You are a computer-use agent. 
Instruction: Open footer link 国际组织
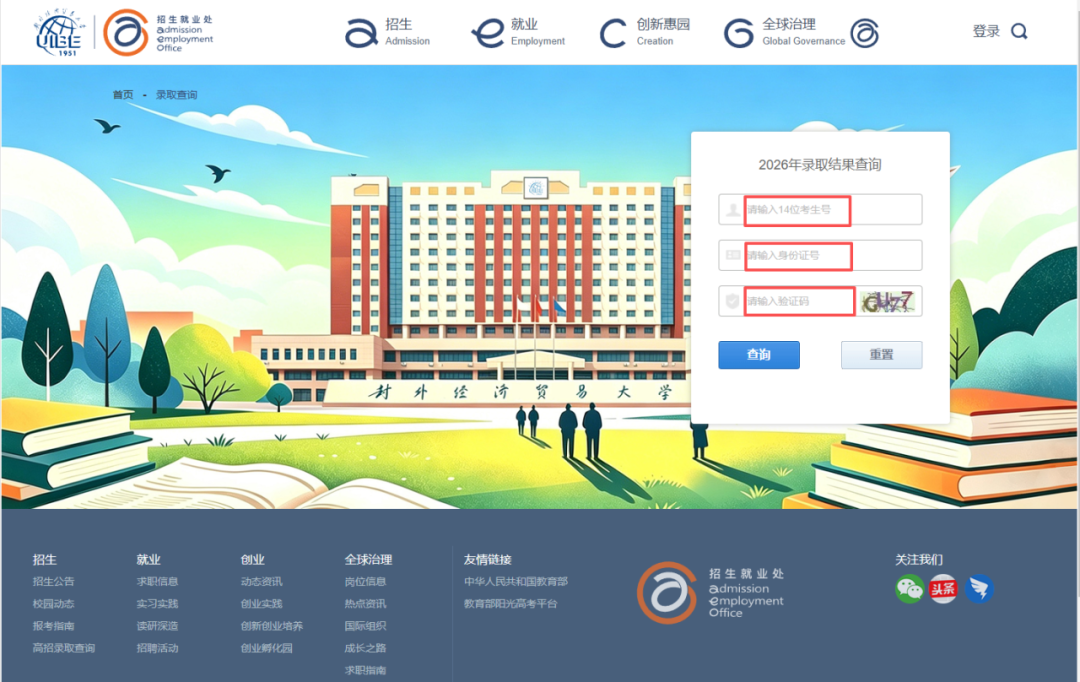[366, 626]
